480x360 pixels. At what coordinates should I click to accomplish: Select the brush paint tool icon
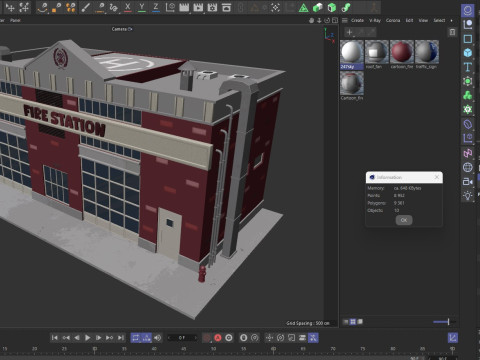[85, 7]
